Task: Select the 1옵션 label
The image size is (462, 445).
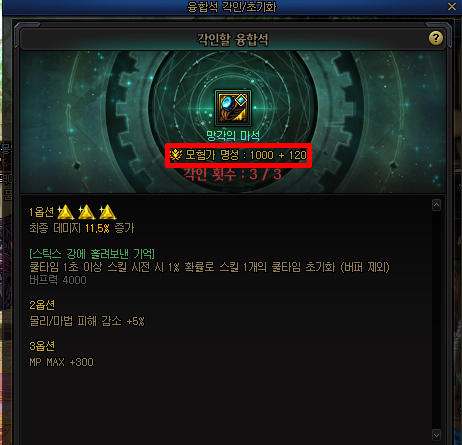Action: [42, 212]
